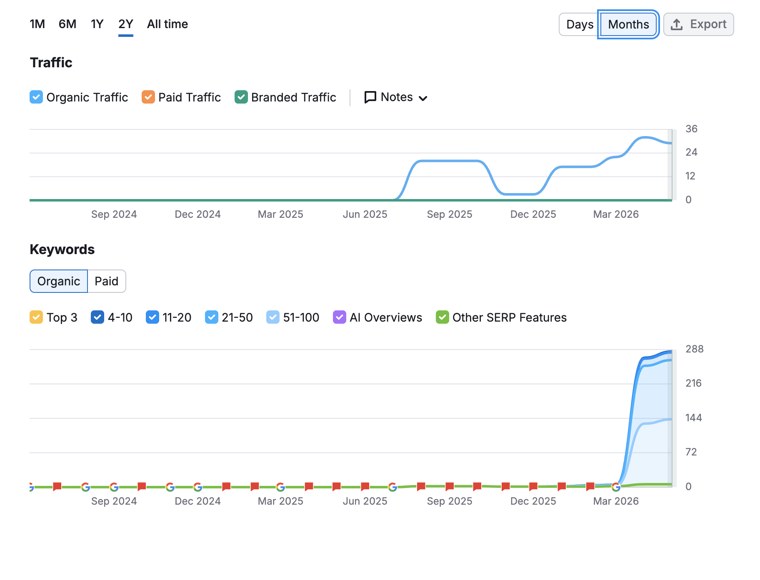Click Mar 2026 label under Keywords chart
The width and height of the screenshot is (760, 580).
(x=616, y=501)
